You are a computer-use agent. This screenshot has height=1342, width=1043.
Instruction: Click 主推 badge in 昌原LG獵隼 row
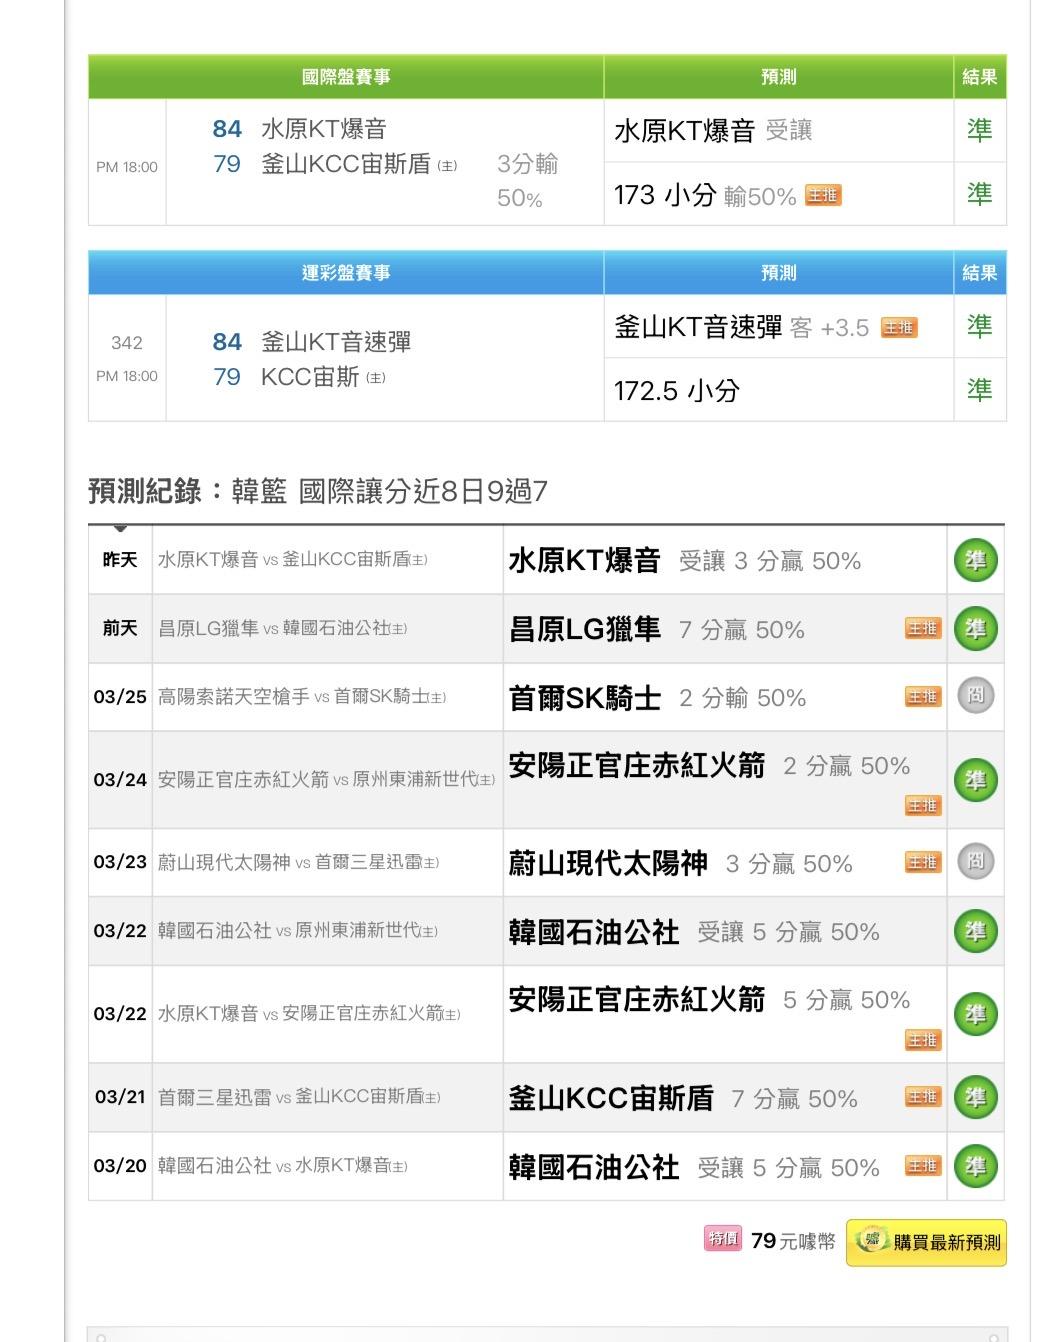click(922, 629)
